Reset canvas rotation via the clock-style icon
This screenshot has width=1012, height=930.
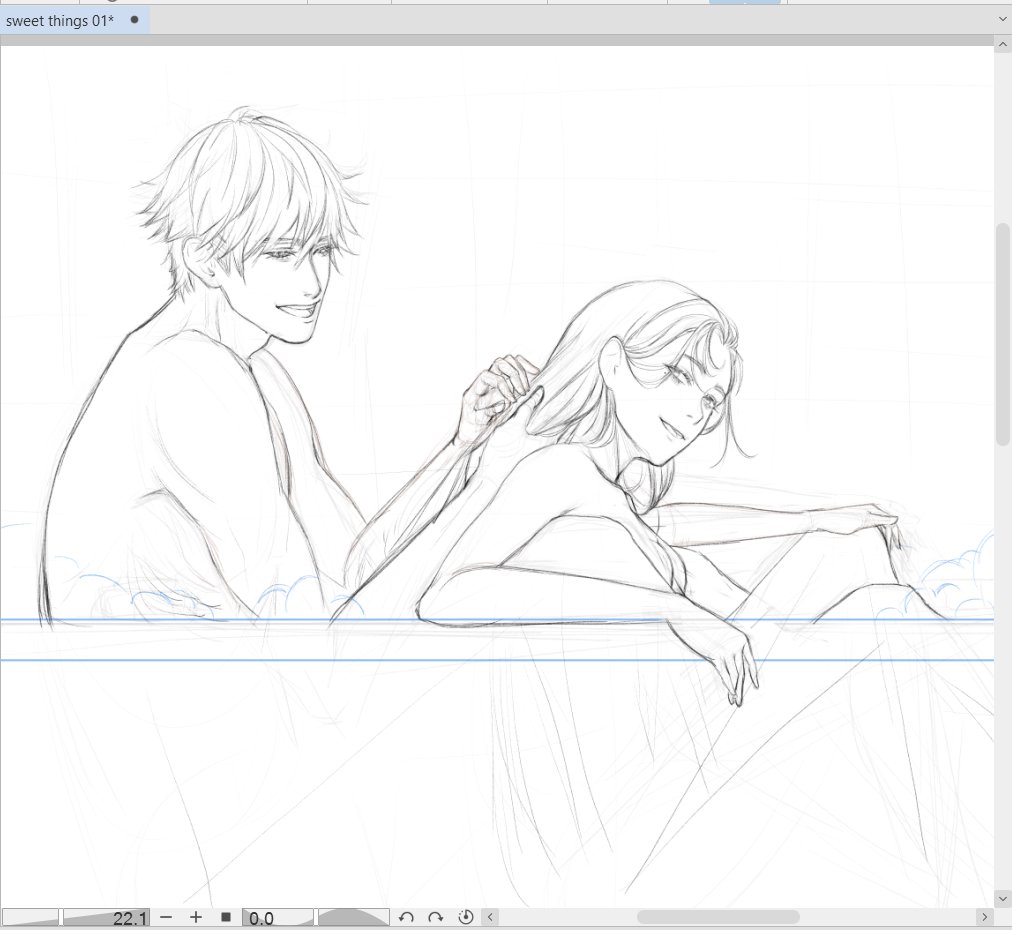(x=466, y=916)
